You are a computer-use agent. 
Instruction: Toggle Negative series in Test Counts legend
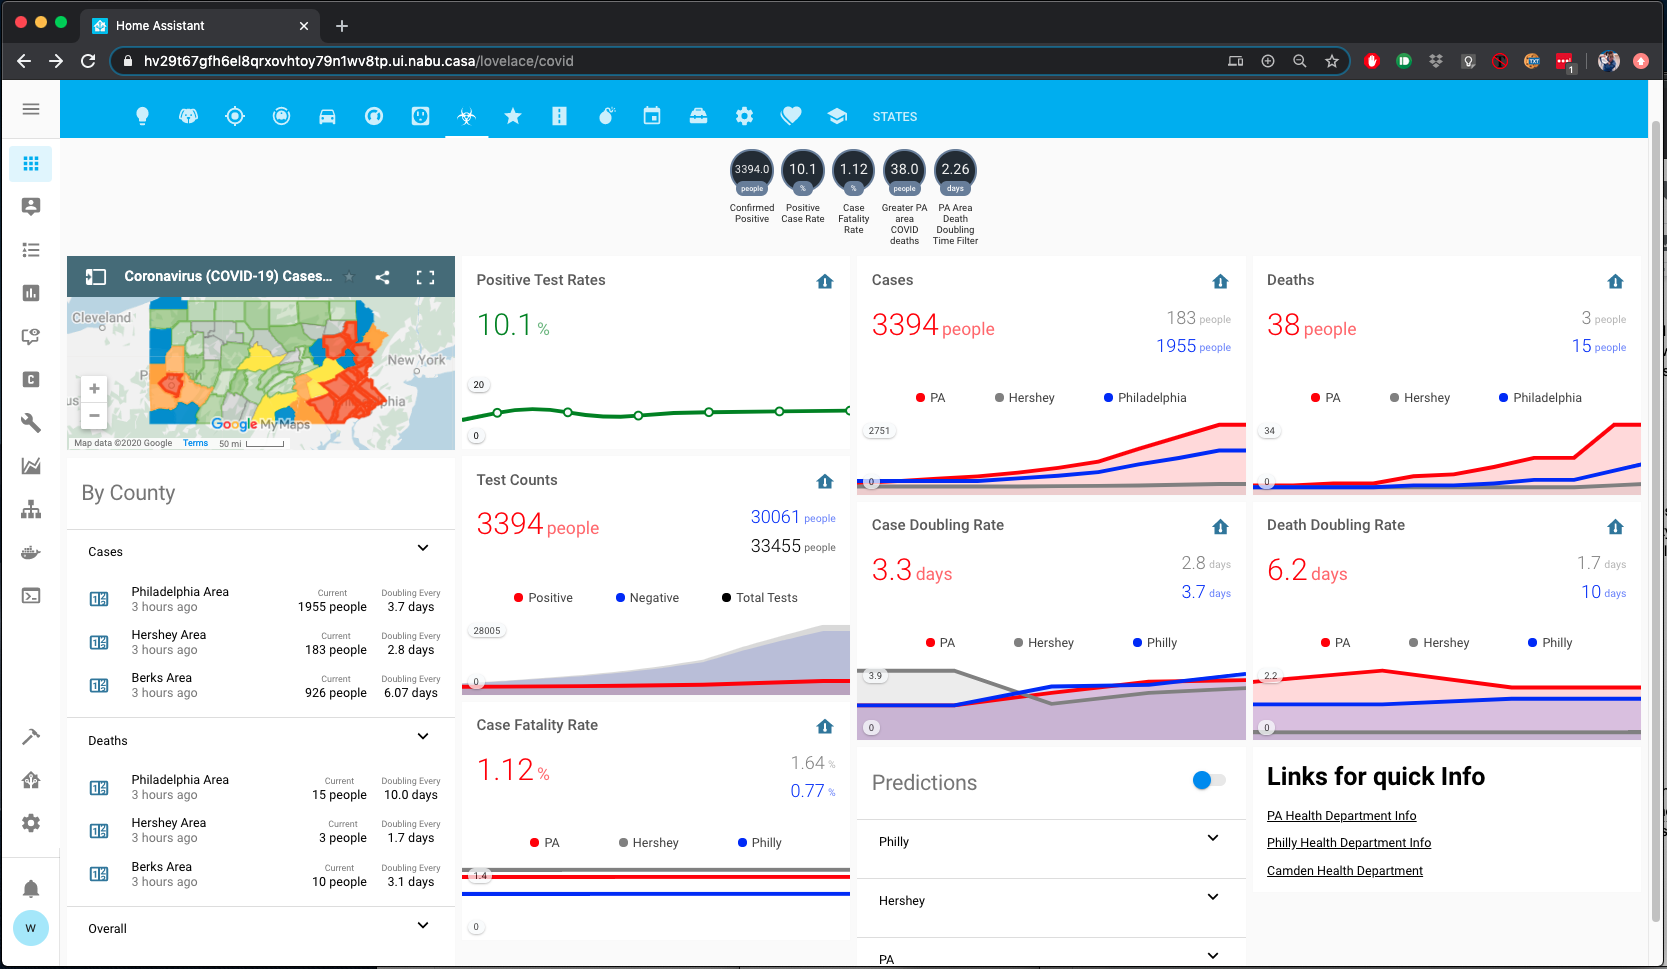[647, 598]
